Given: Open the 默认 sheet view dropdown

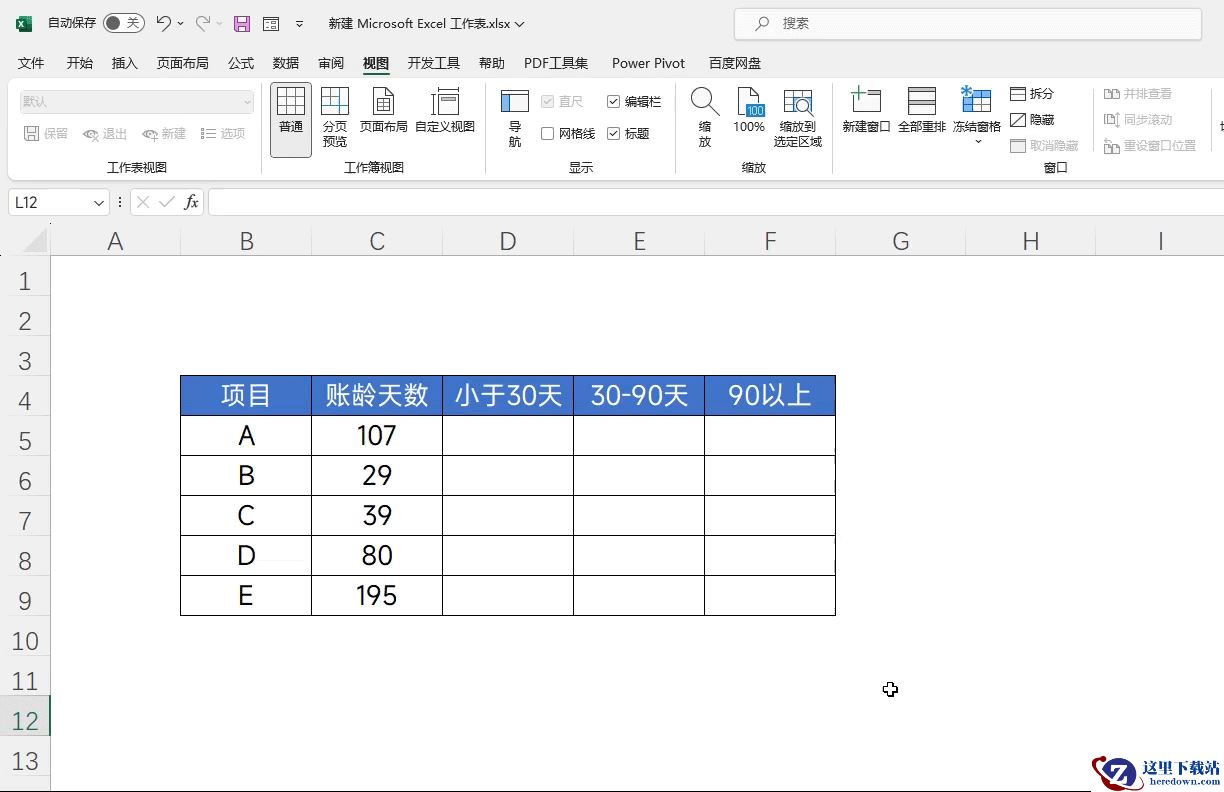Looking at the screenshot, I should (x=137, y=101).
